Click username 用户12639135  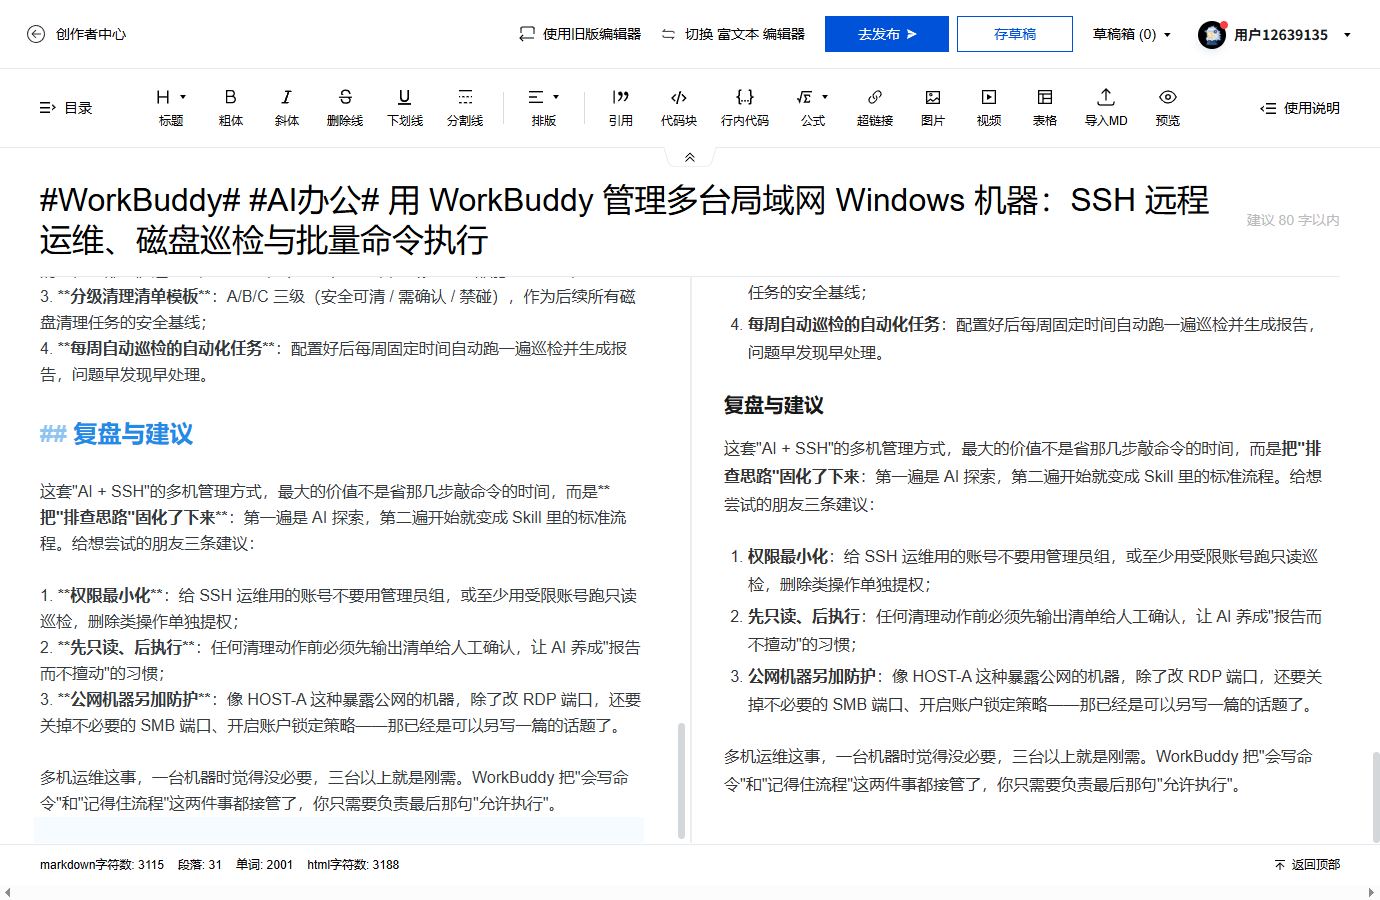point(1281,35)
